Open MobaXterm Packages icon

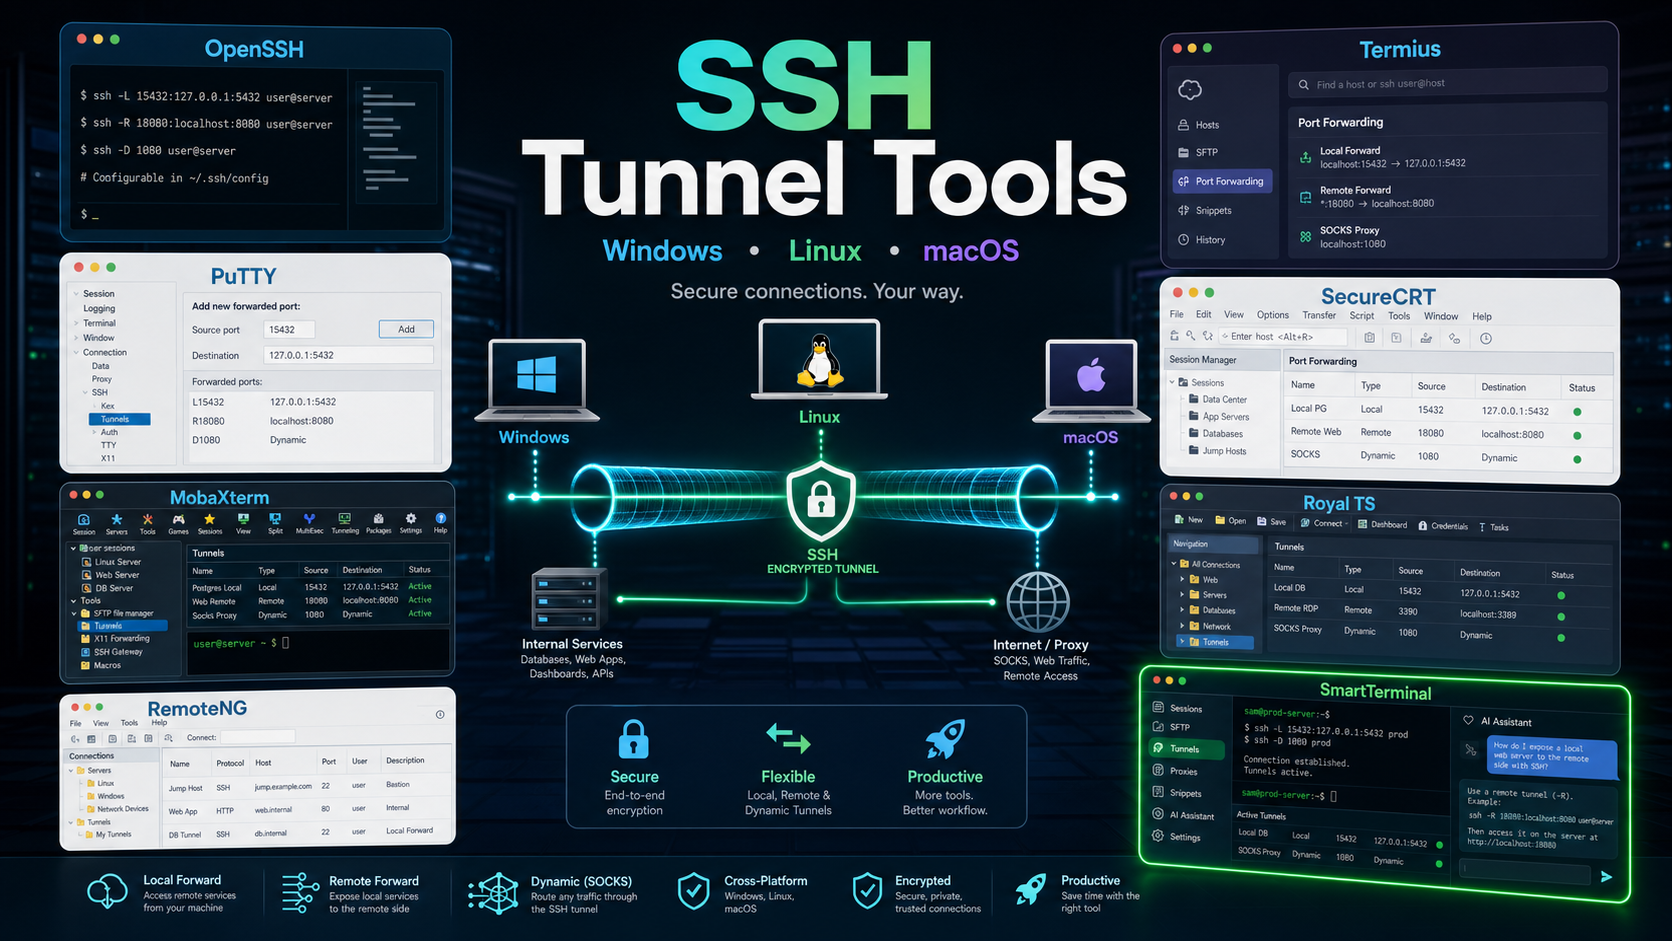378,519
